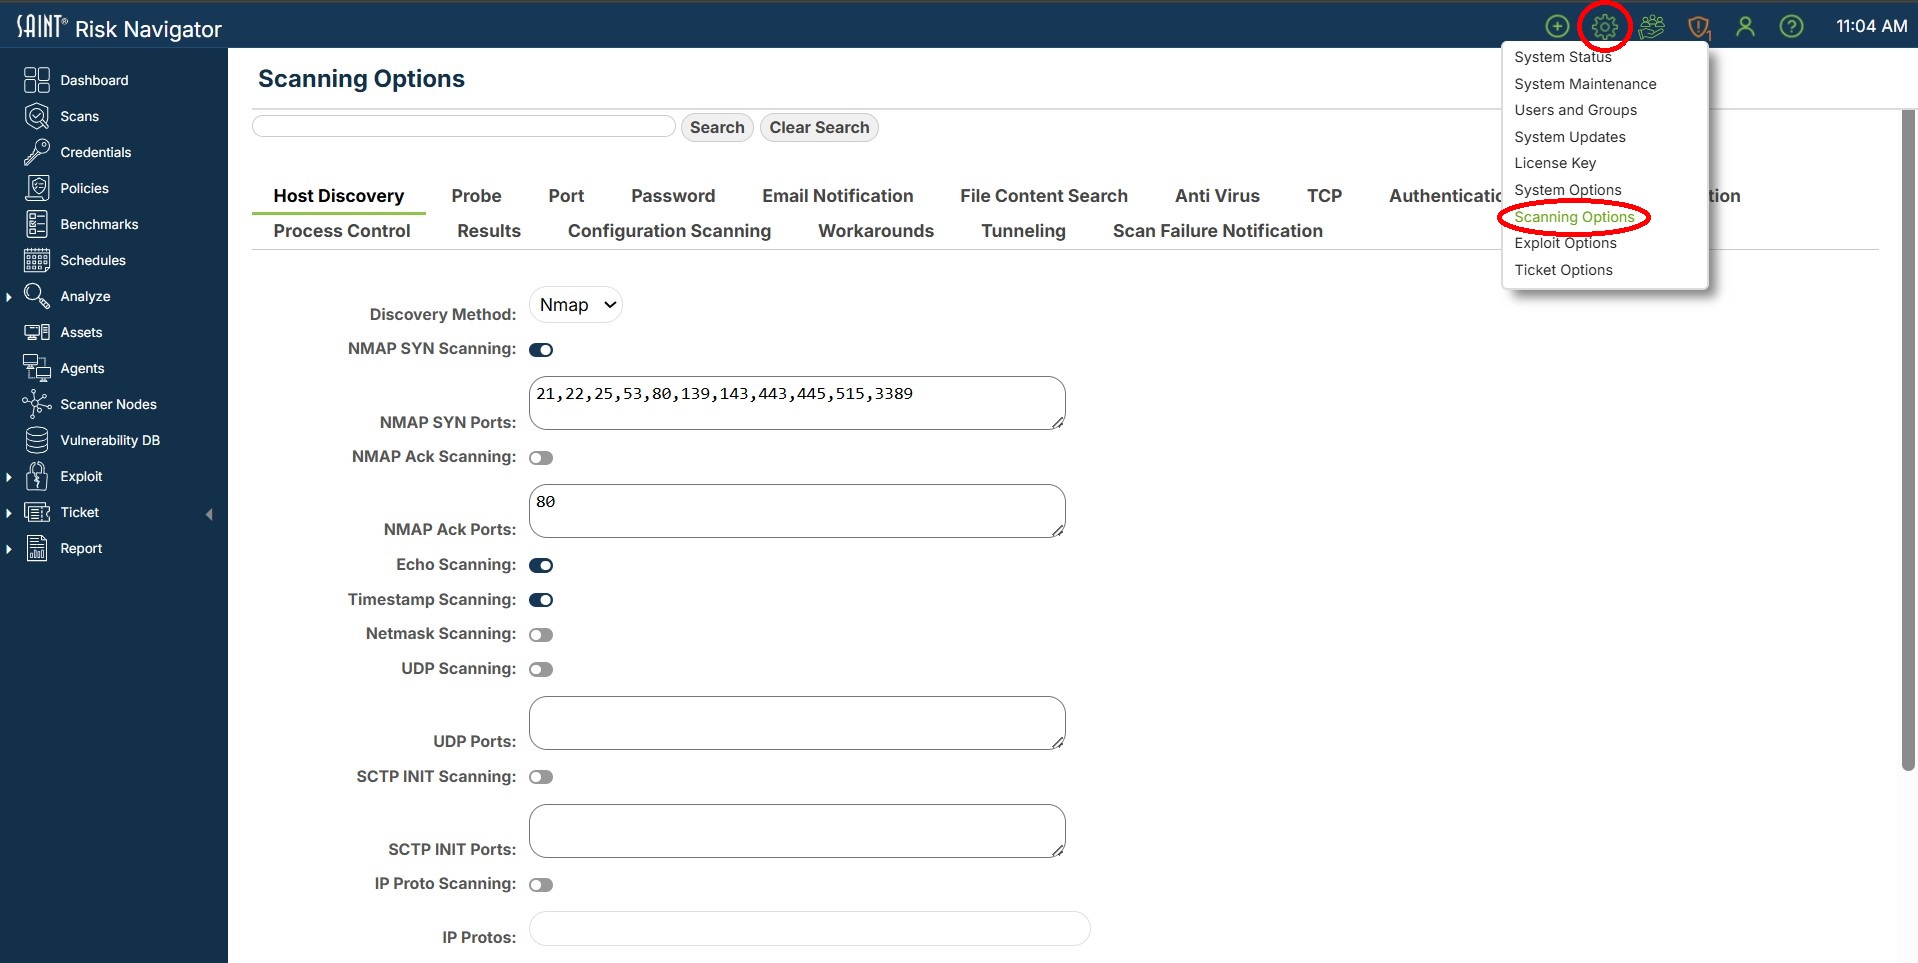Expand the Exploit sidebar section arrow
1918x963 pixels.
point(9,477)
